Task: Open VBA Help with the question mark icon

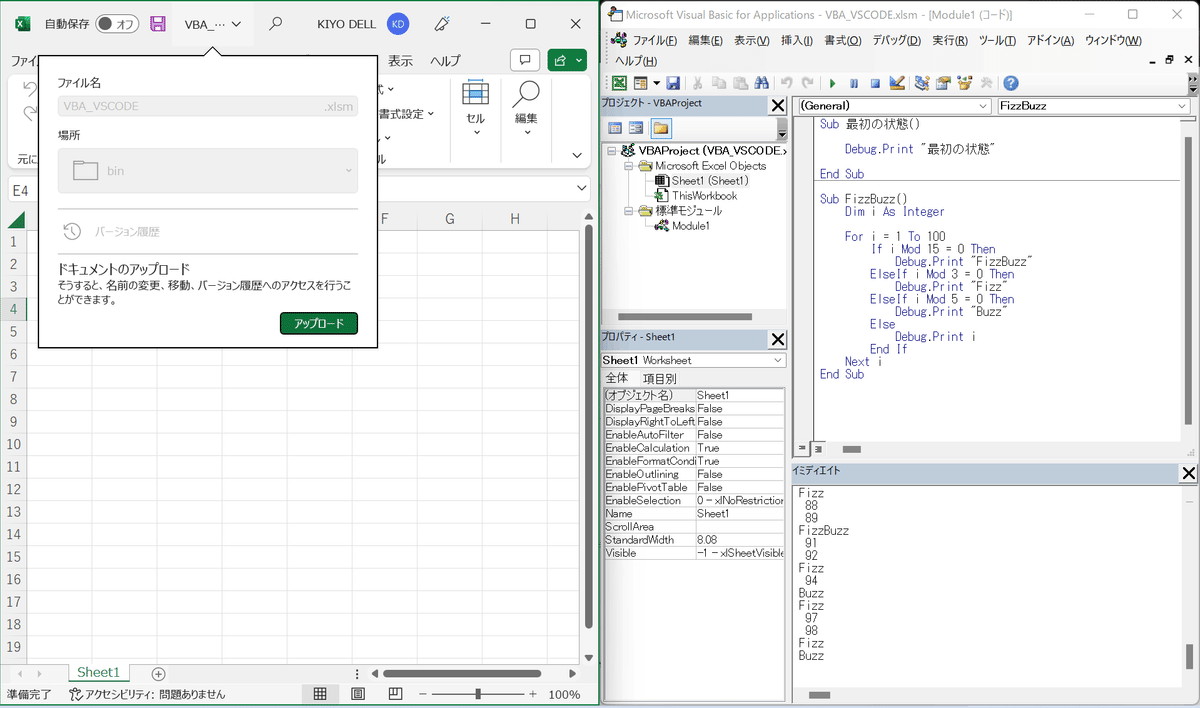Action: [1011, 82]
